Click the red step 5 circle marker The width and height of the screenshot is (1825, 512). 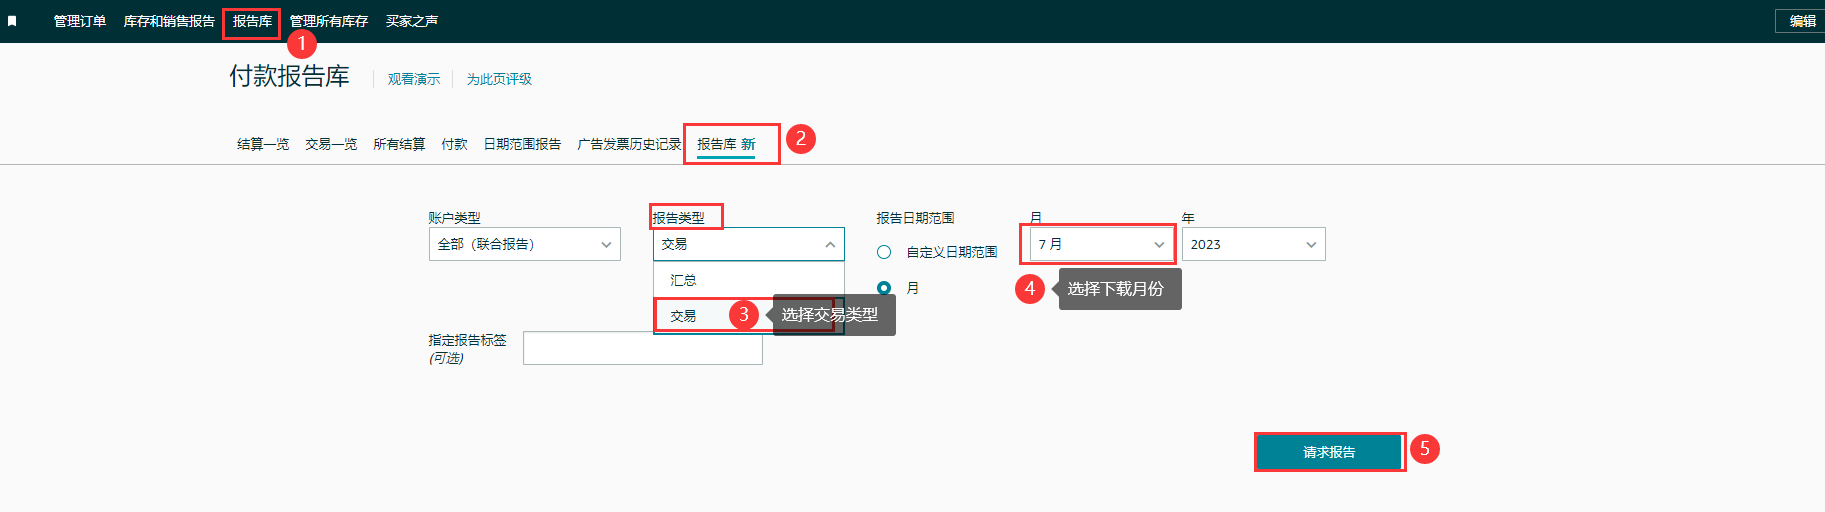point(1424,449)
